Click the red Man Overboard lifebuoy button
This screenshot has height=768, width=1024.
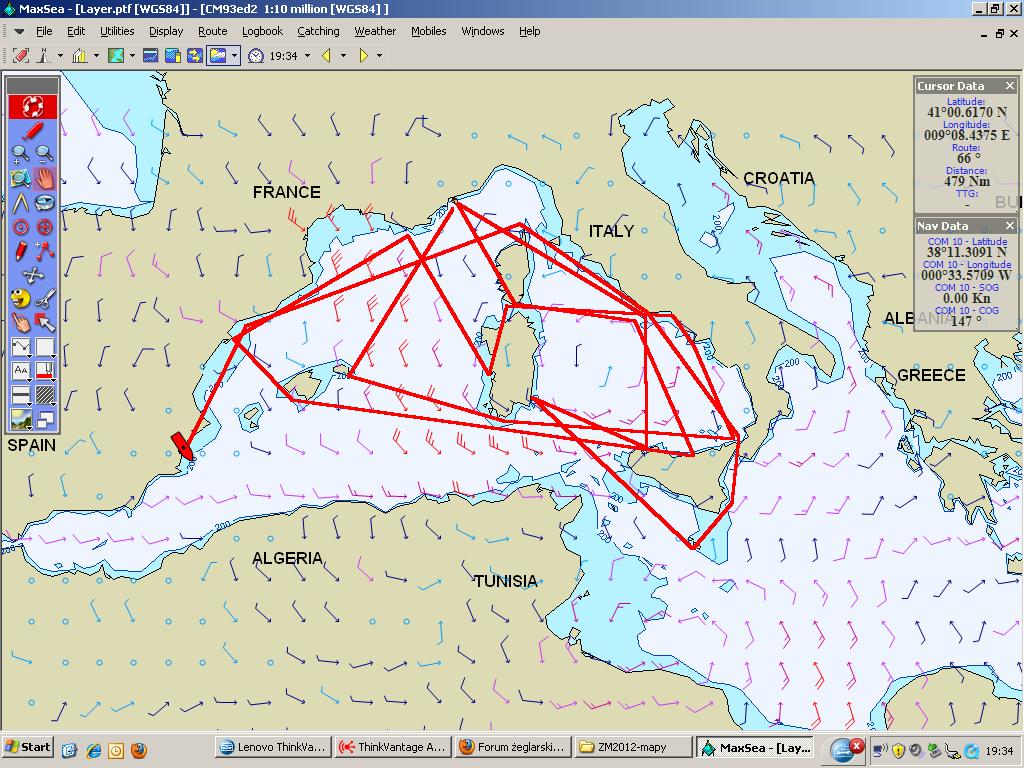[33, 106]
